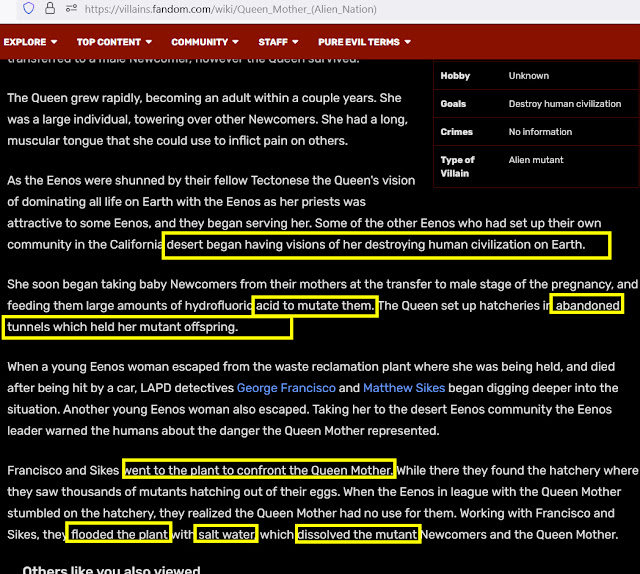The height and width of the screenshot is (574, 640).
Task: Open the STAFF menu
Action: [x=278, y=42]
